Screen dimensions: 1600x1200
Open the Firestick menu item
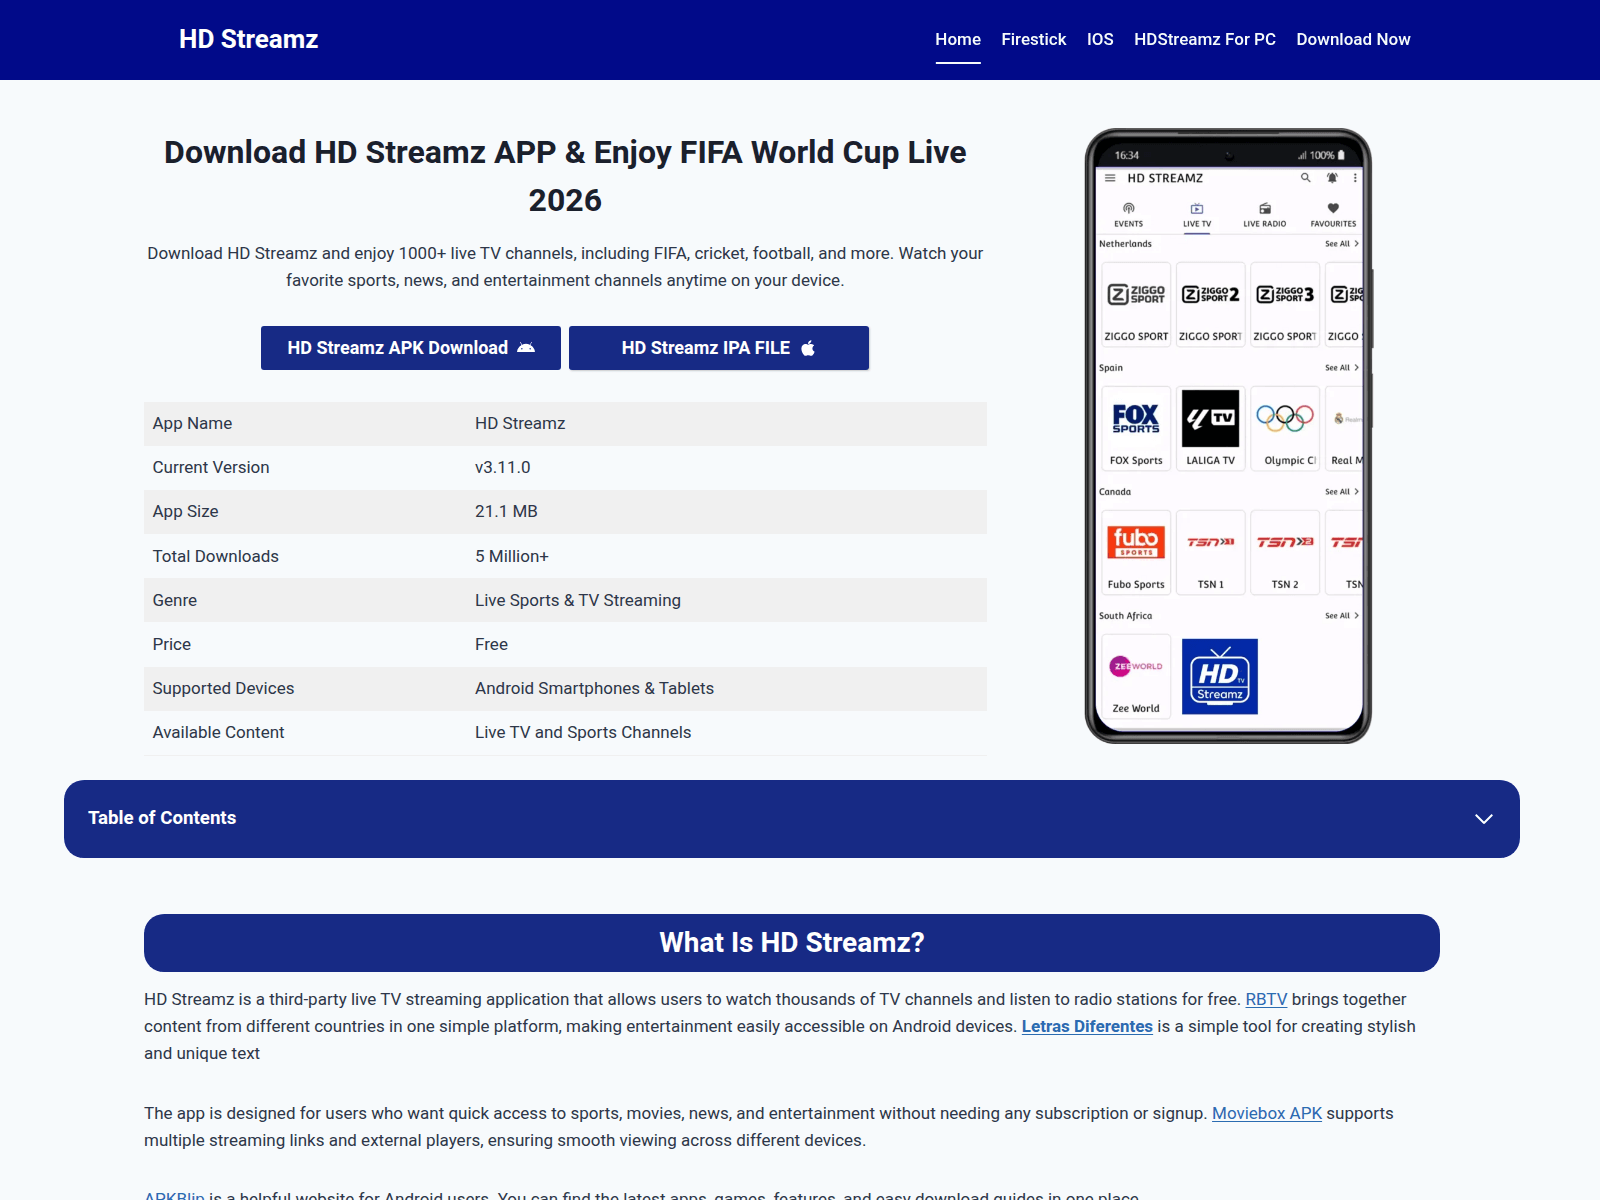(x=1034, y=39)
